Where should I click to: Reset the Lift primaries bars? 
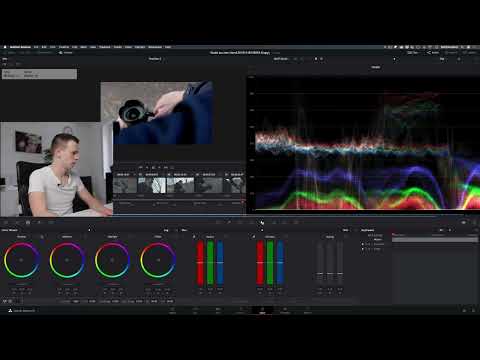pyautogui.click(x=226, y=237)
